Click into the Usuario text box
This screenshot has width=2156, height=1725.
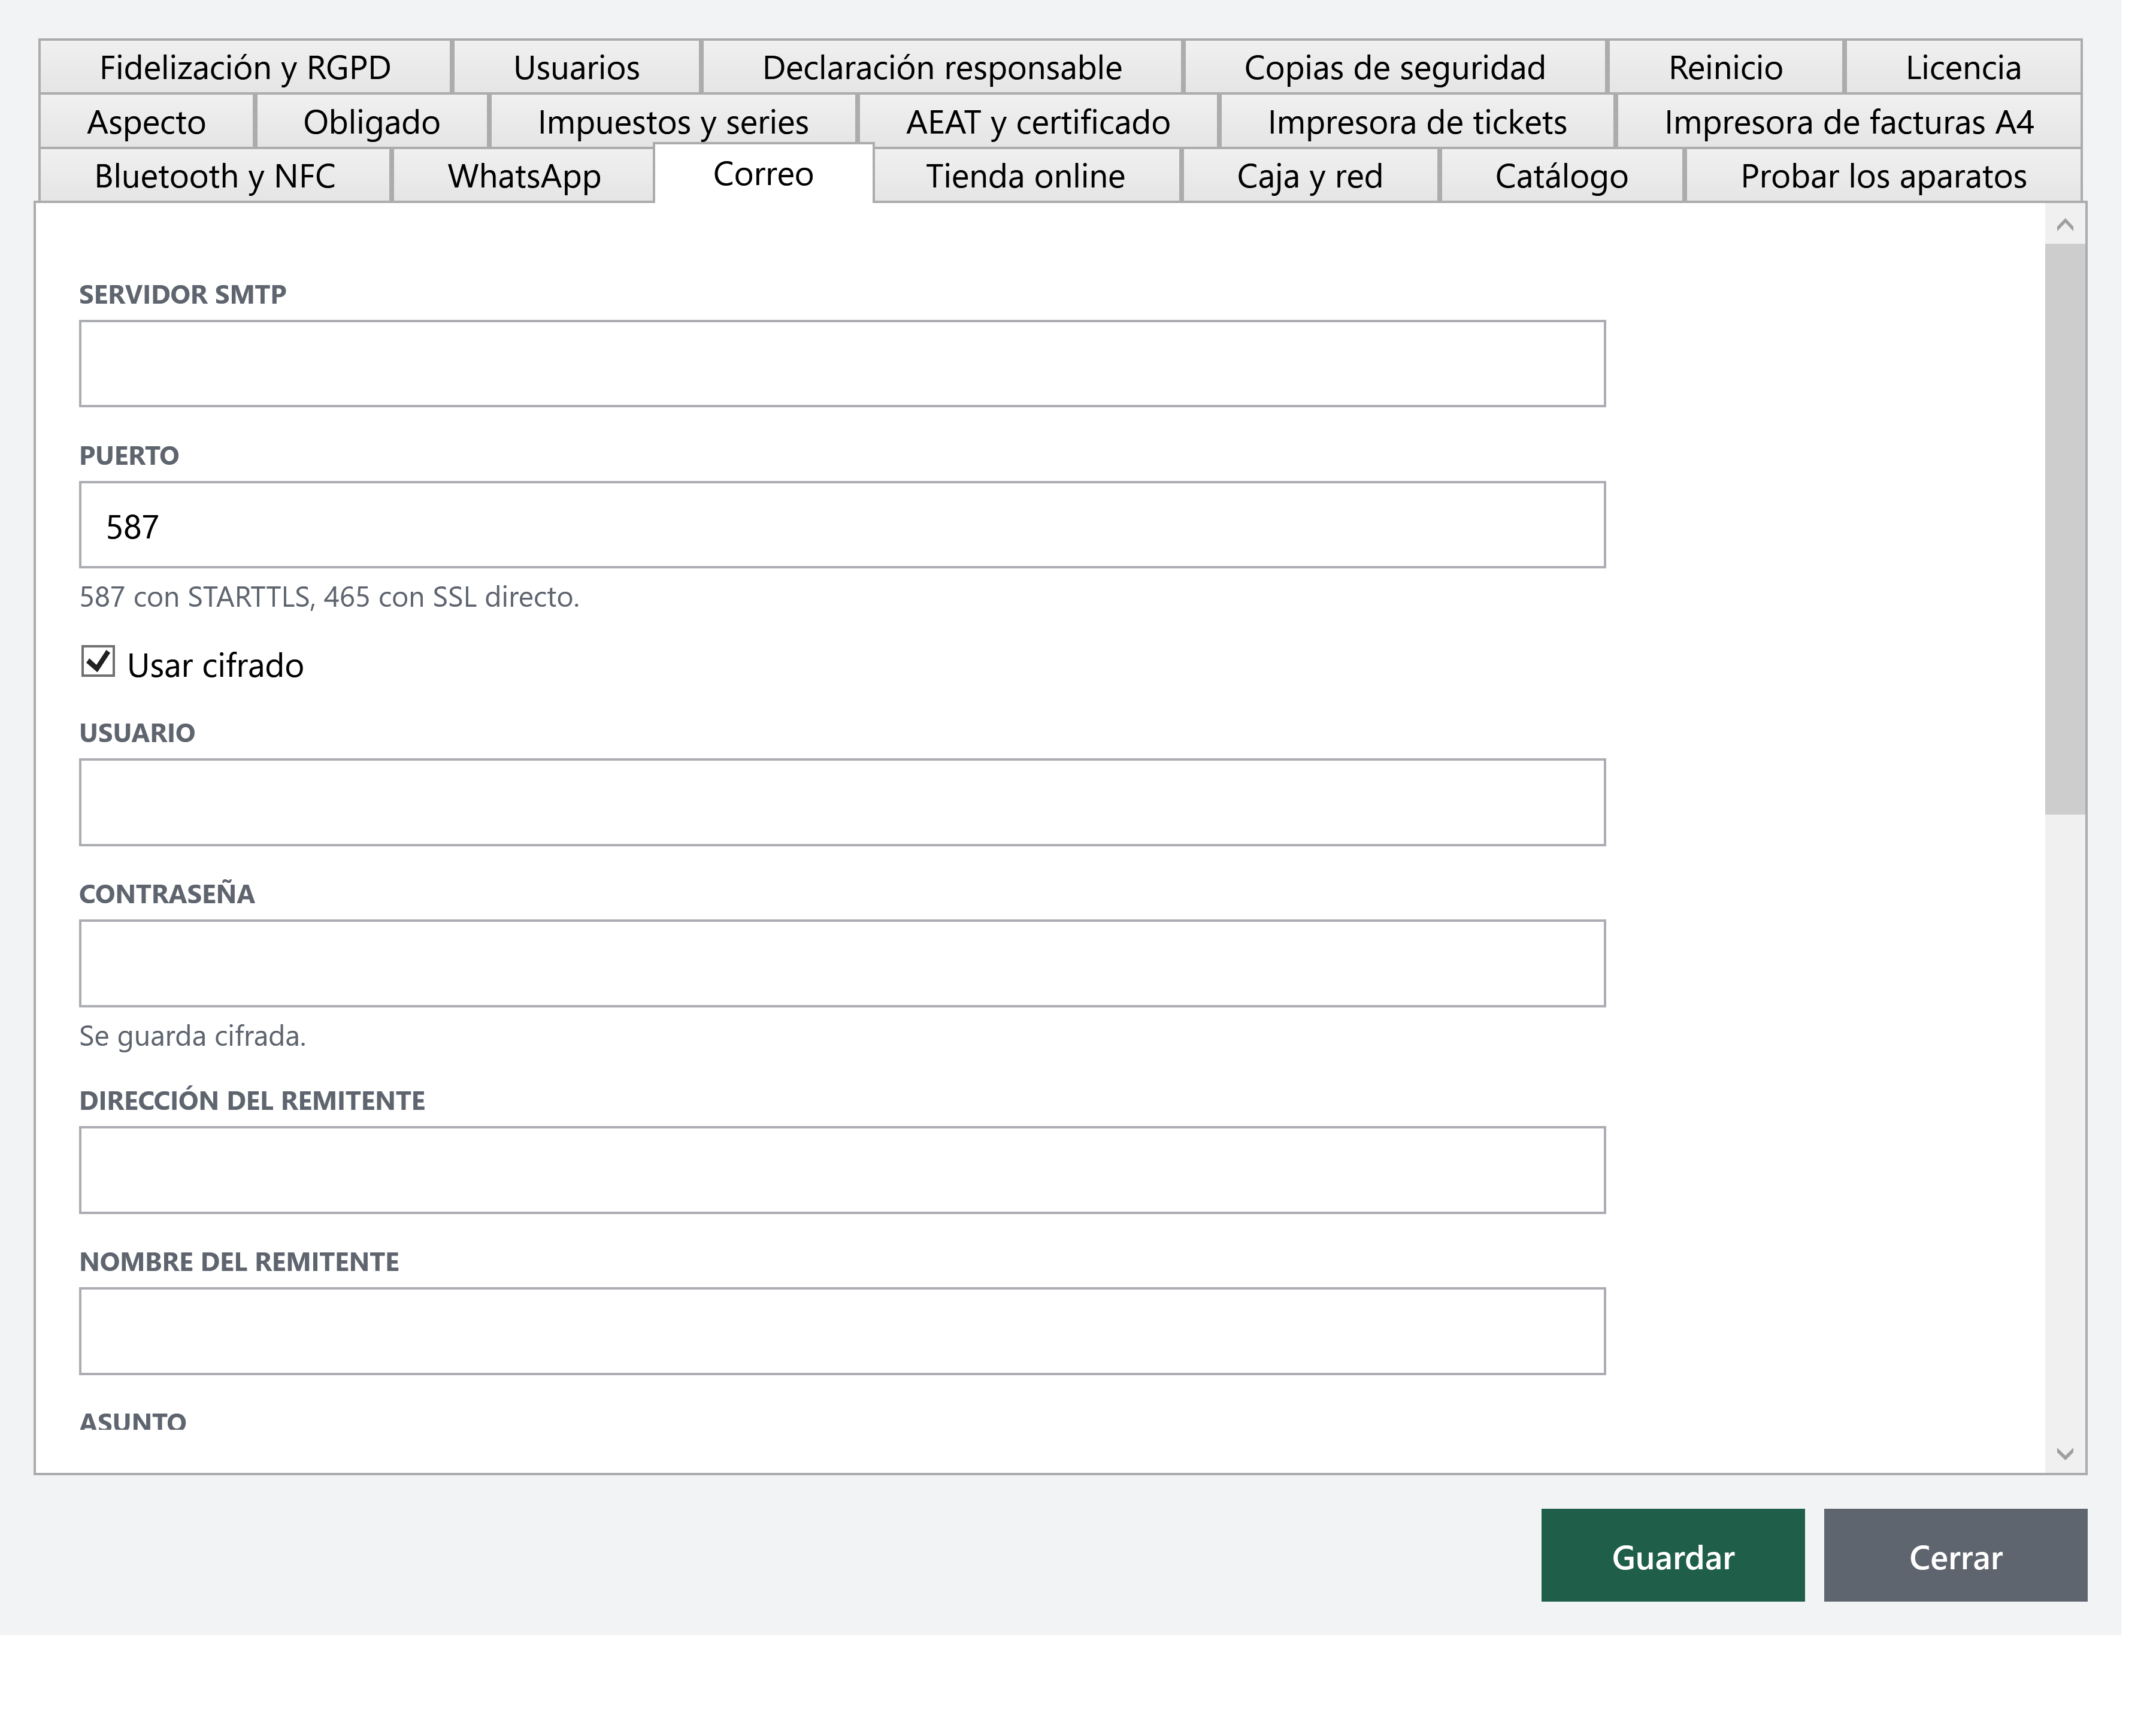pos(842,802)
